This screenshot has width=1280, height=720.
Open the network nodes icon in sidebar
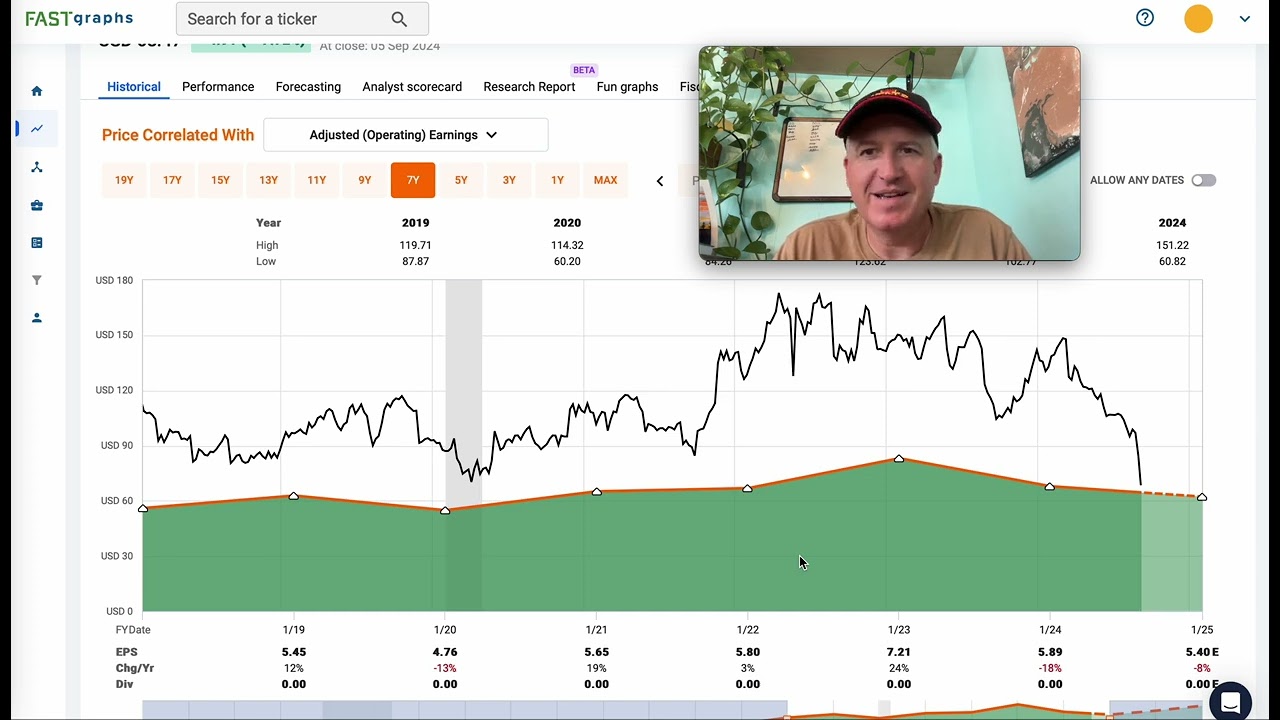click(37, 167)
